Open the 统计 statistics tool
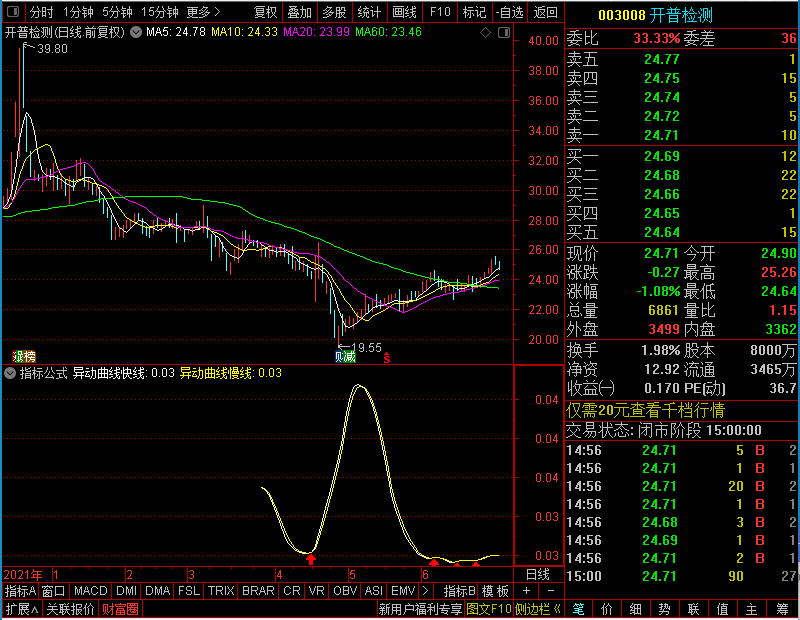This screenshot has width=800, height=620. tap(369, 12)
